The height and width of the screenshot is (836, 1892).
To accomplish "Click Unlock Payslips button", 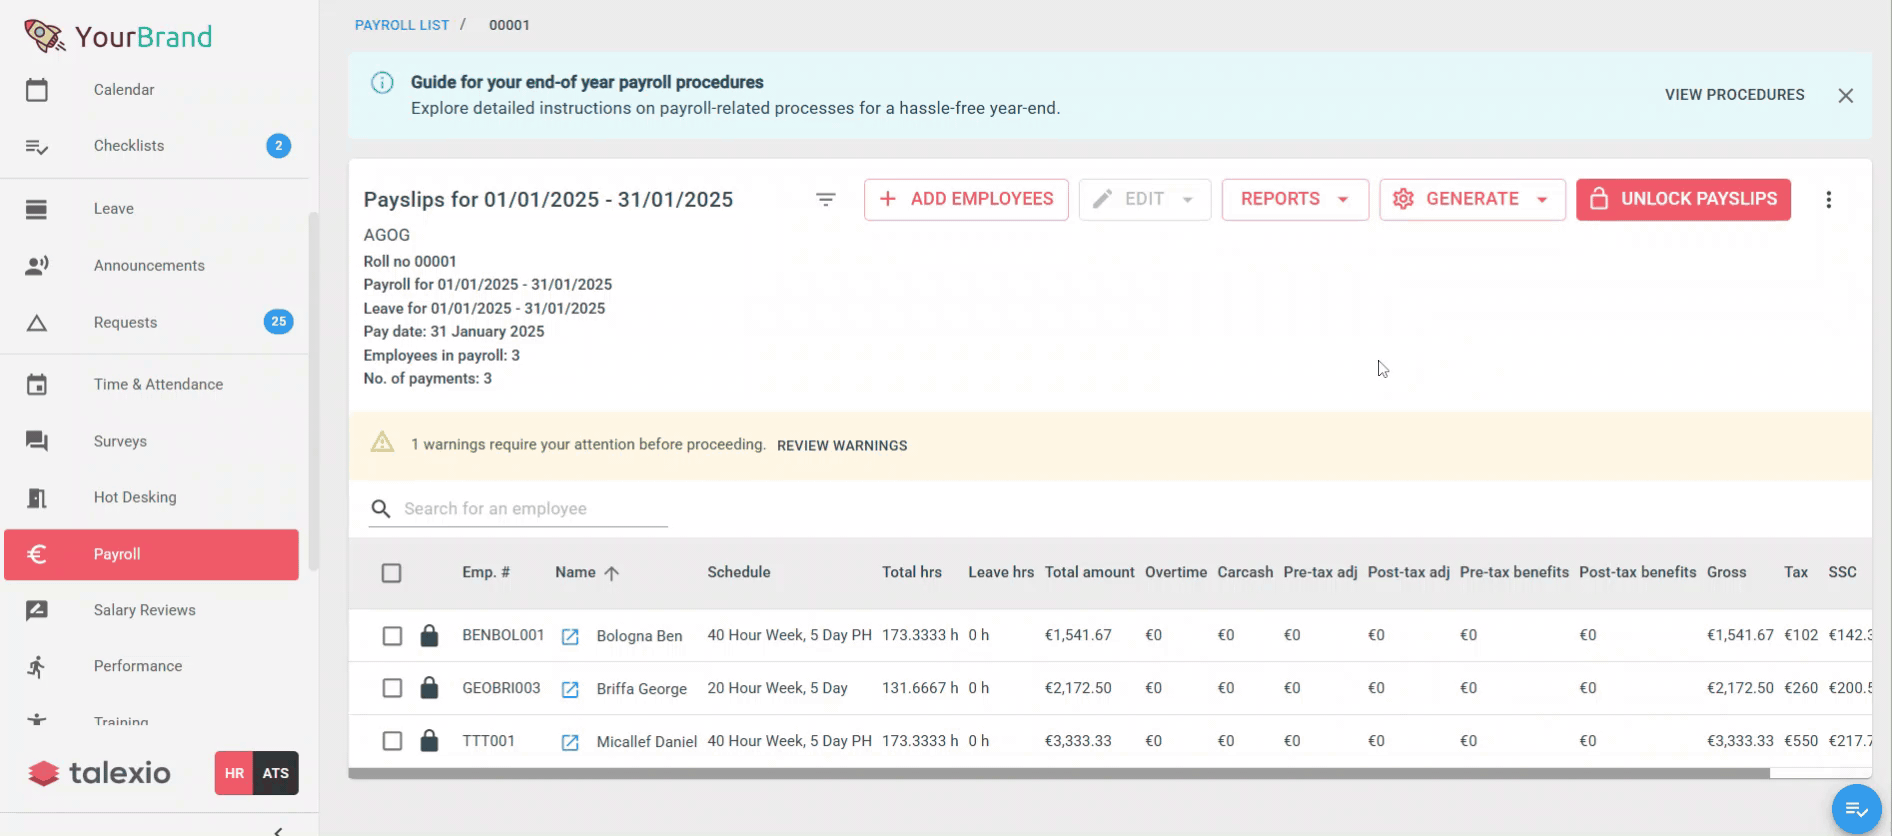I will (1683, 199).
